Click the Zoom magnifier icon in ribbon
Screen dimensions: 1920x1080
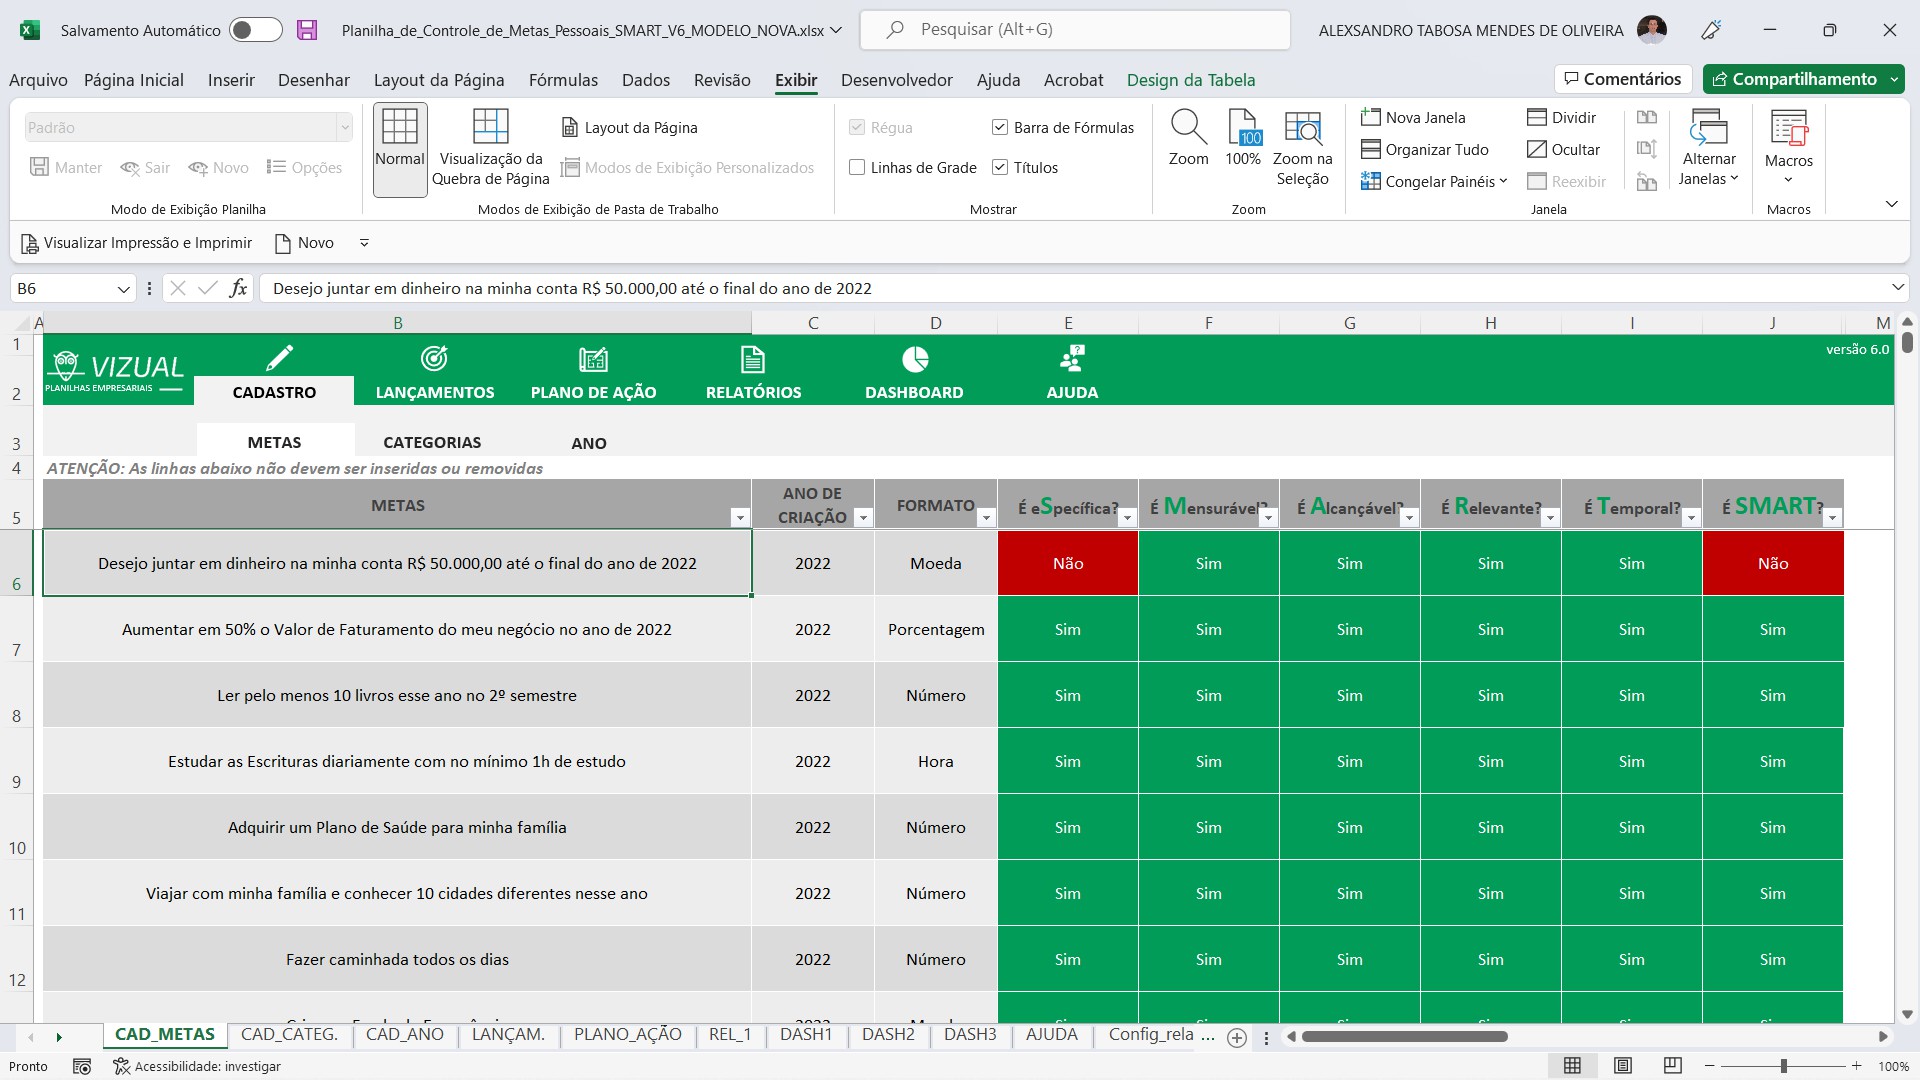(1188, 127)
